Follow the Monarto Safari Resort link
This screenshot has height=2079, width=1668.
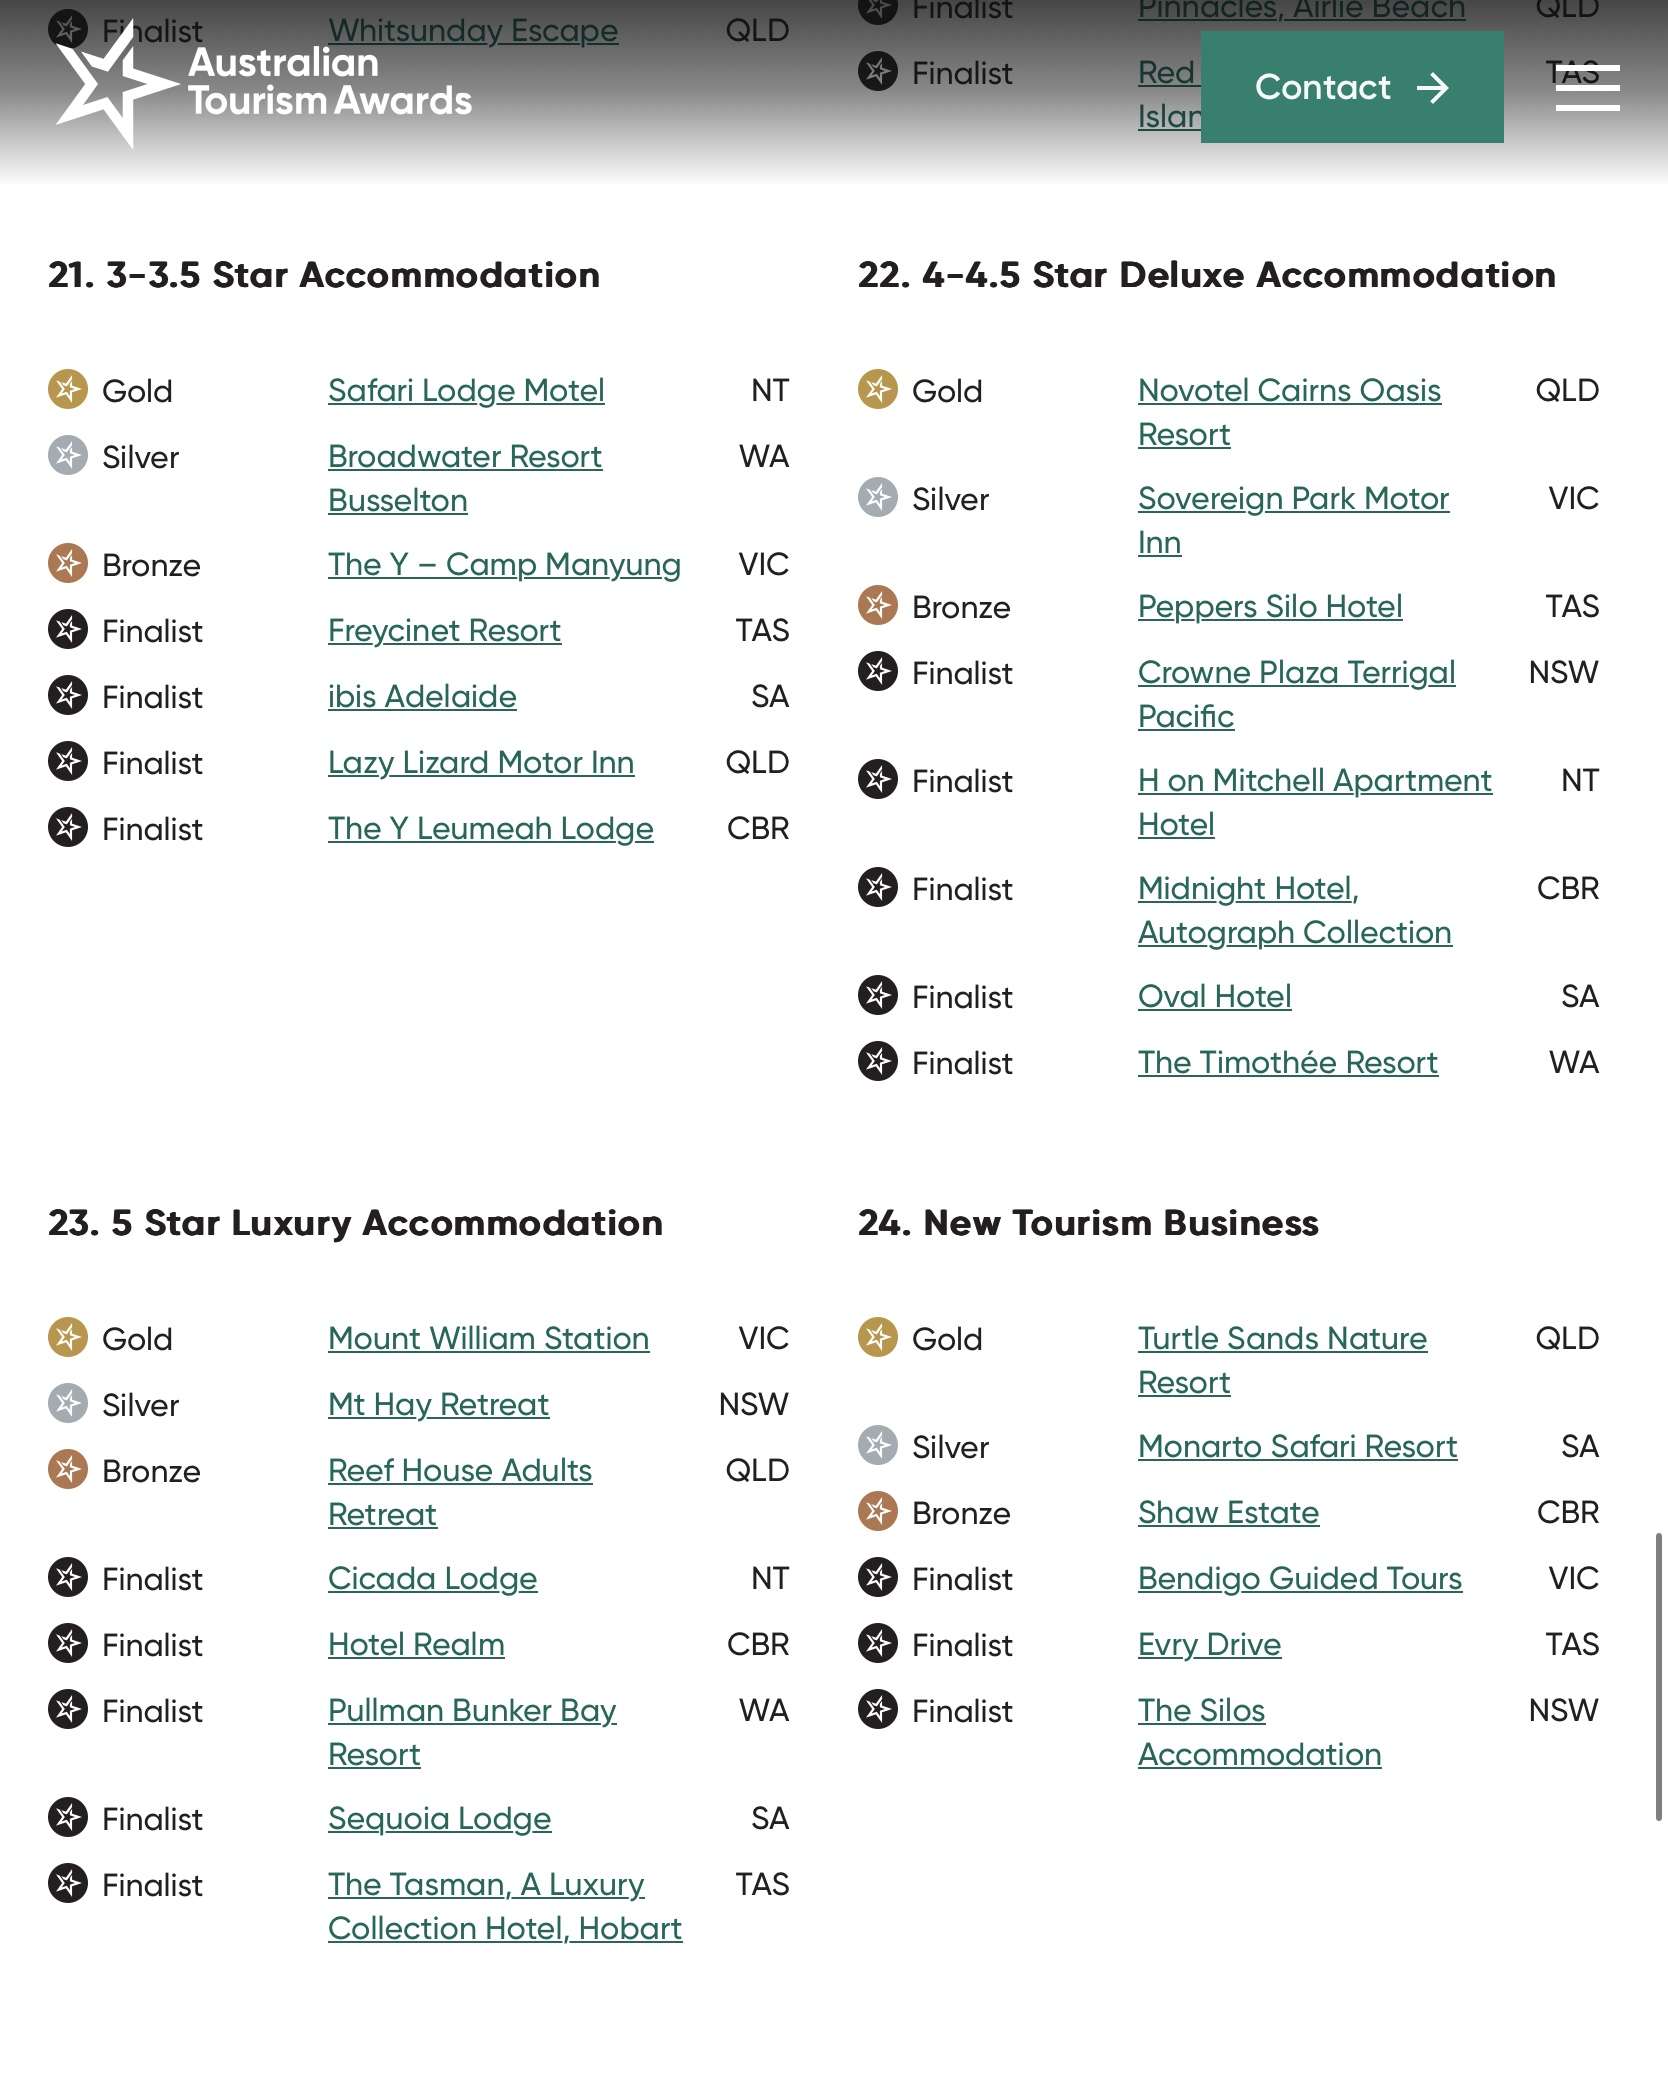tap(1297, 1446)
